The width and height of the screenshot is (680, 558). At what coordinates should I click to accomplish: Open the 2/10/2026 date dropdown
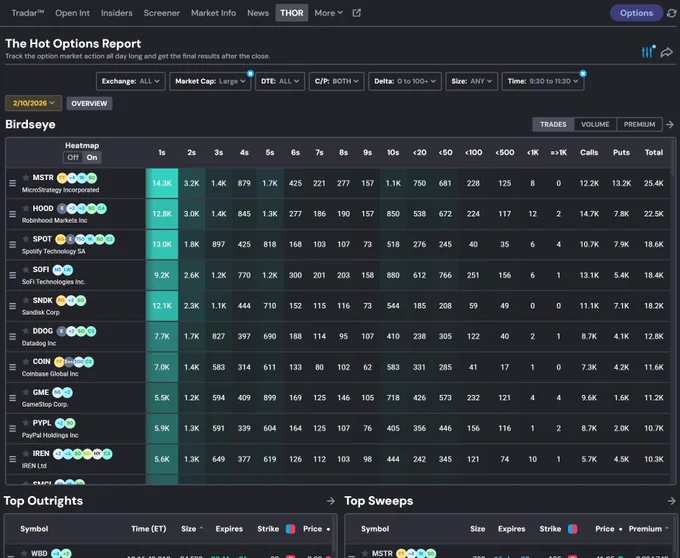point(33,103)
